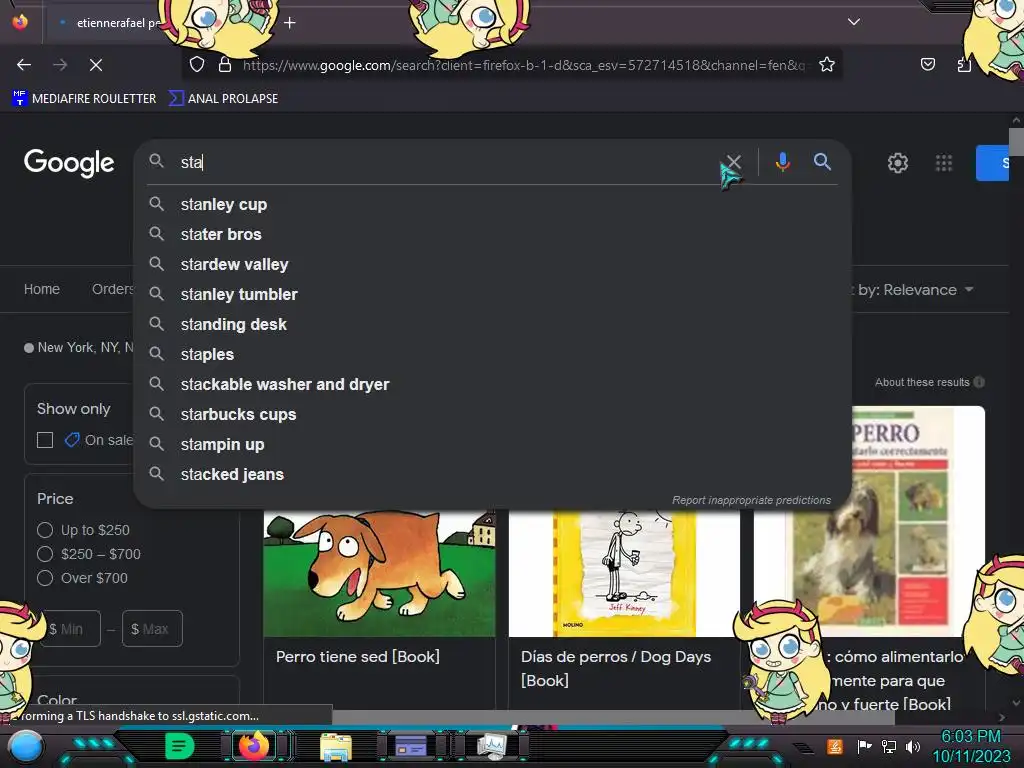Switch to Firefox from the taskbar

pyautogui.click(x=254, y=746)
